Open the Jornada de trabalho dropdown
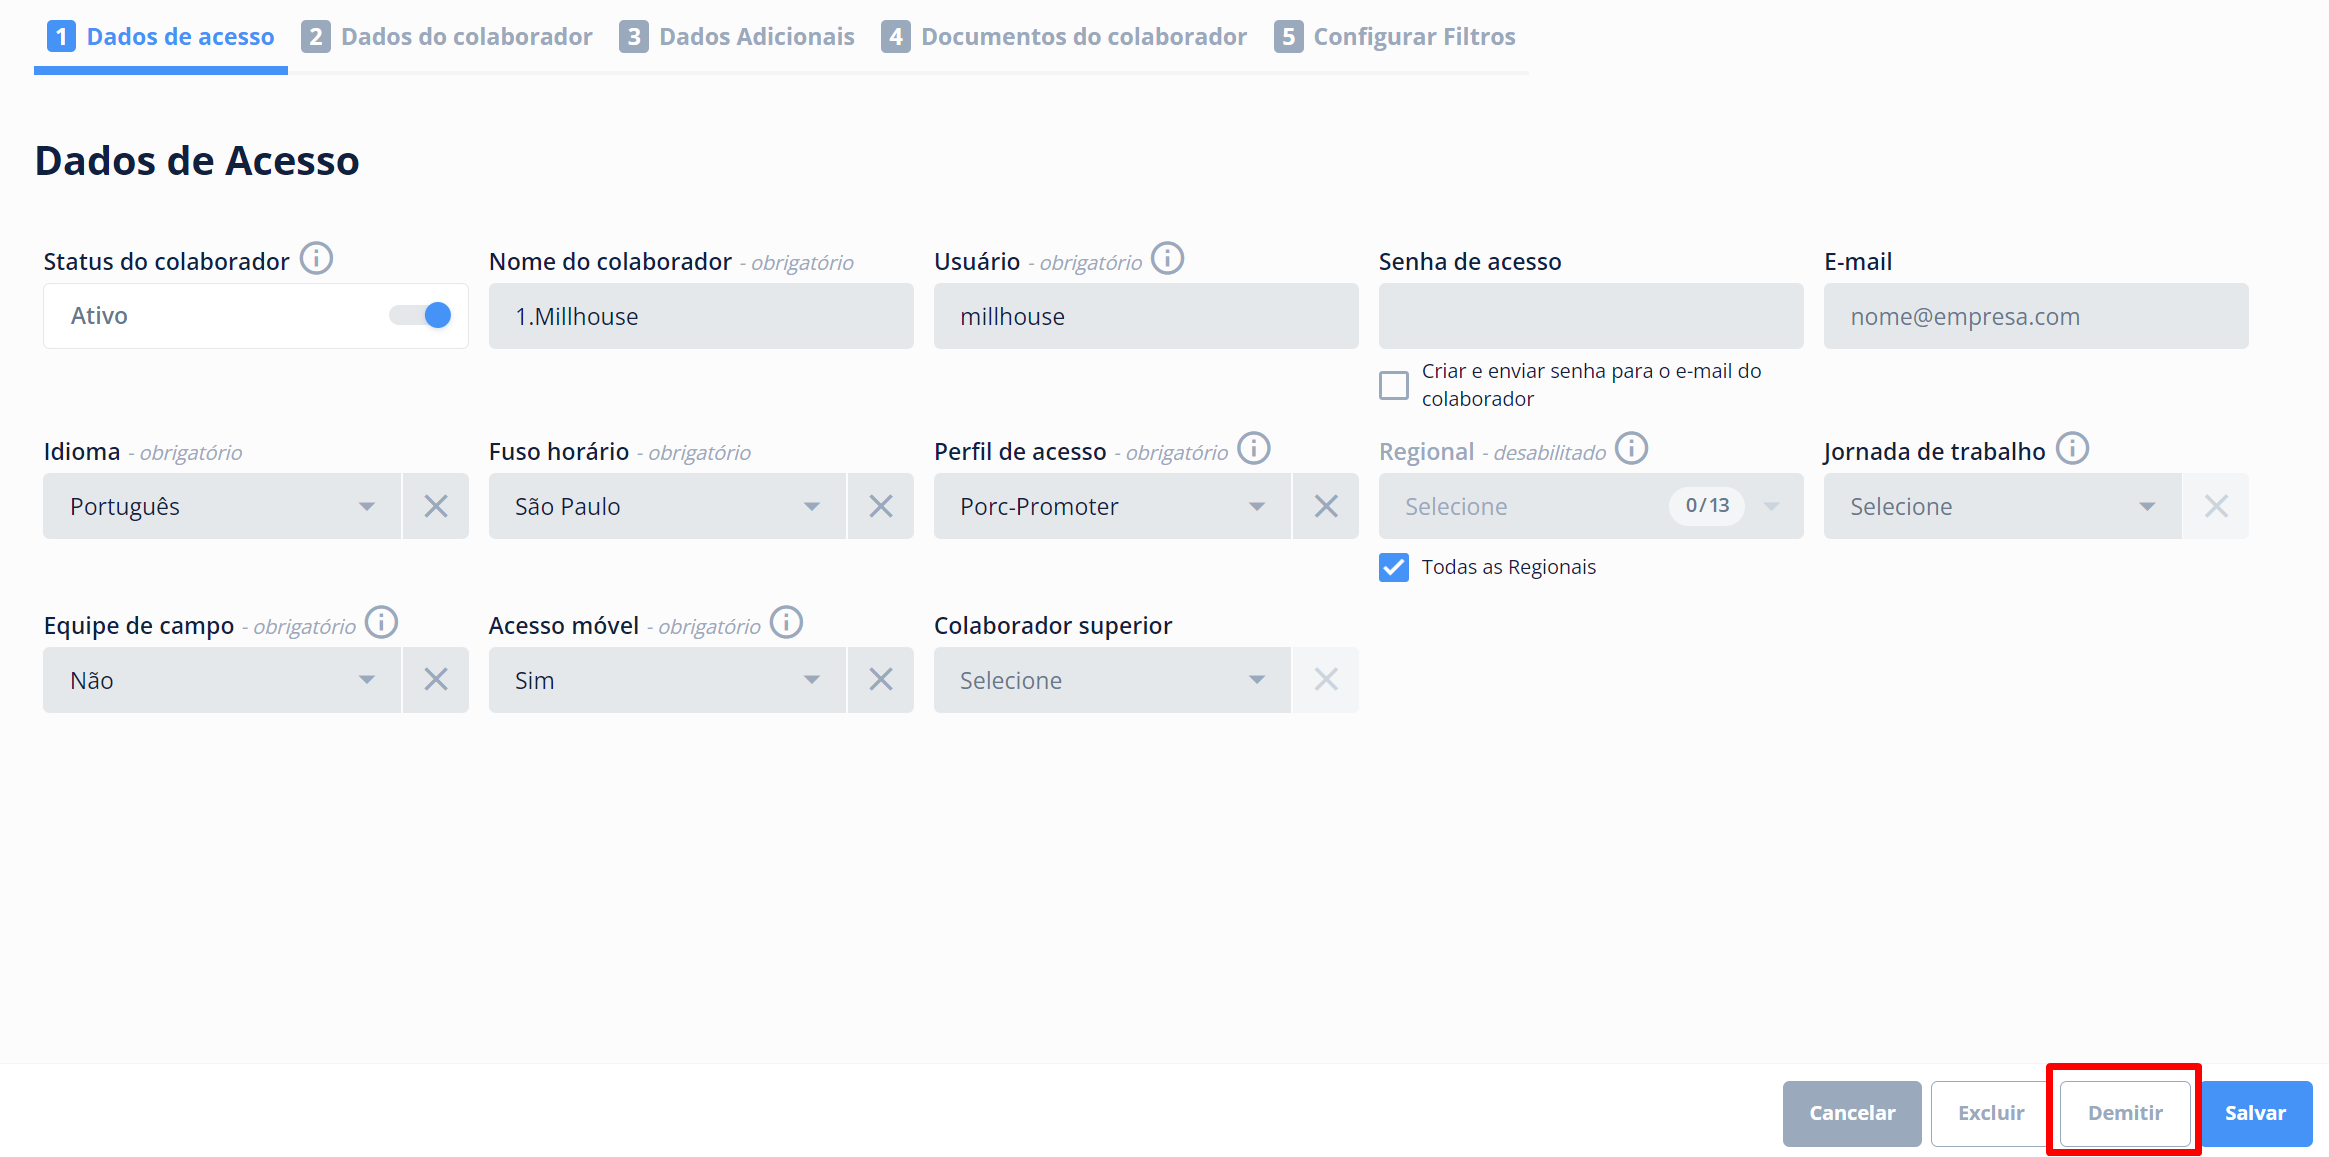 (2001, 506)
